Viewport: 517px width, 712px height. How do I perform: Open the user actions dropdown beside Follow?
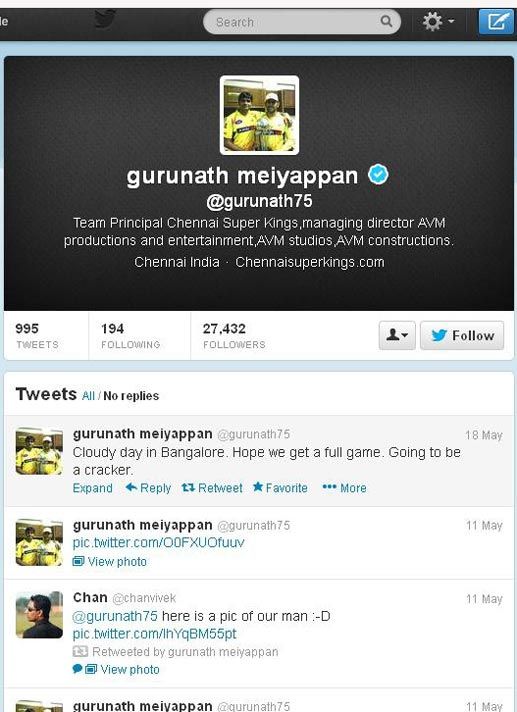pos(397,336)
